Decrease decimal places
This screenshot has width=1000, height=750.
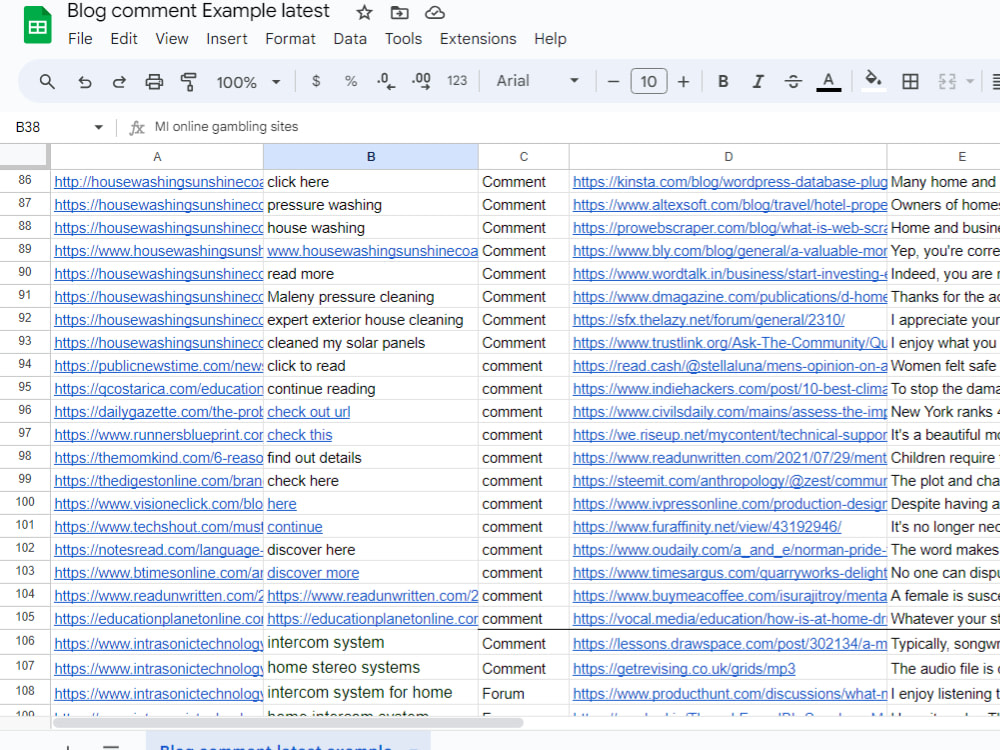tap(386, 81)
